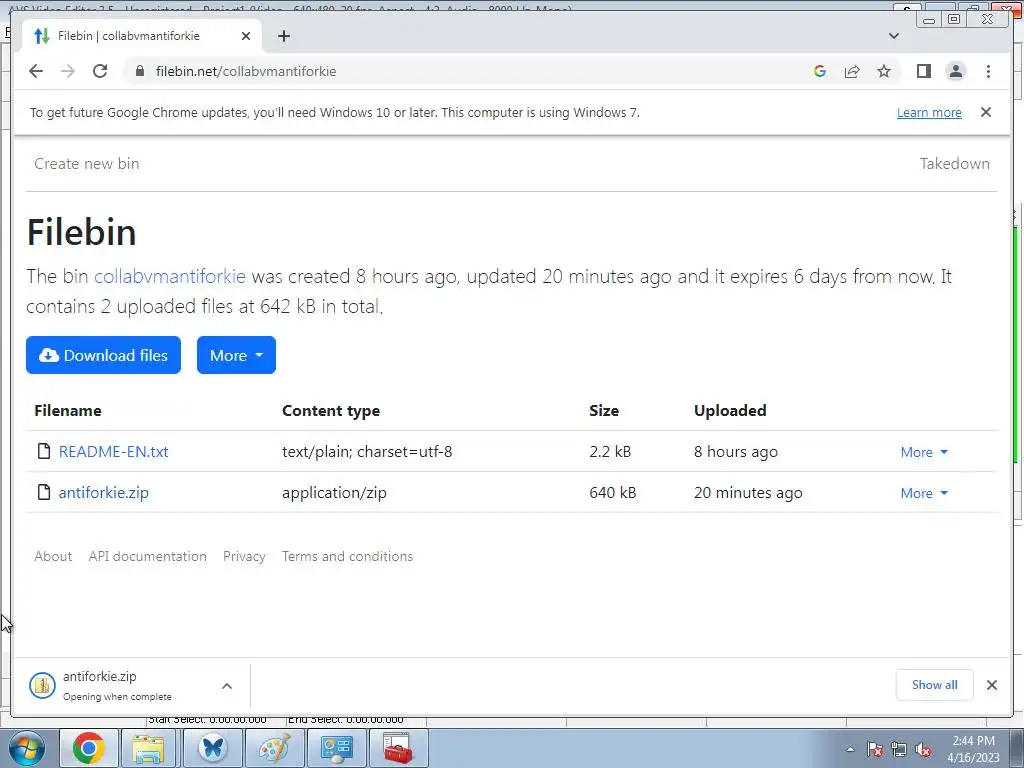This screenshot has height=768, width=1024.
Task: Open a new browser tab
Action: [x=283, y=36]
